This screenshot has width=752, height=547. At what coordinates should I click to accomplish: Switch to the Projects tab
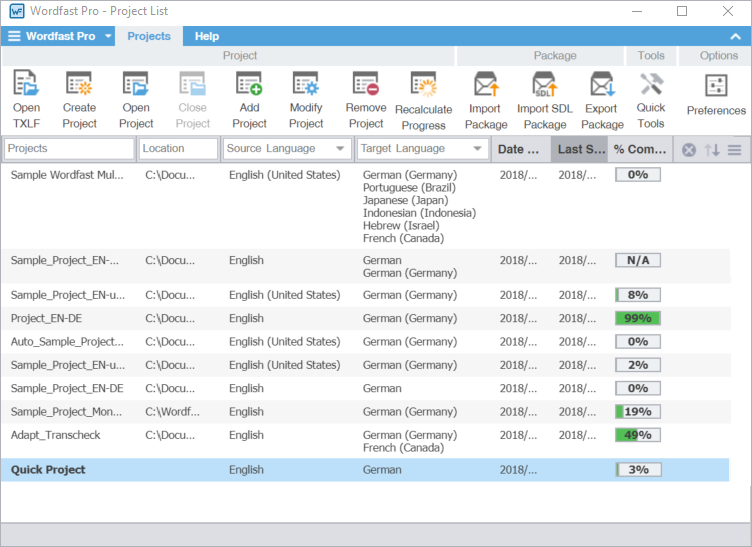(x=149, y=36)
